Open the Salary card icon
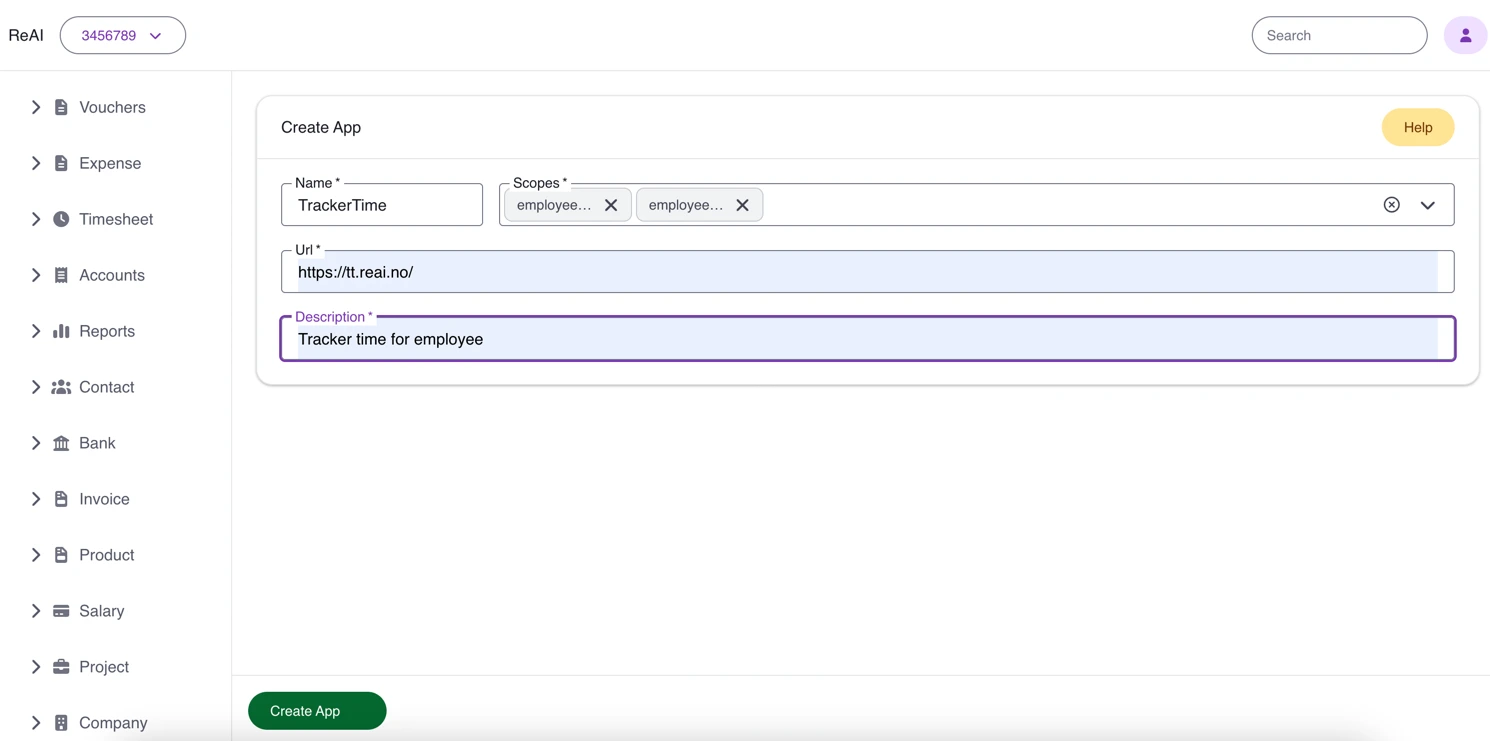 [62, 611]
